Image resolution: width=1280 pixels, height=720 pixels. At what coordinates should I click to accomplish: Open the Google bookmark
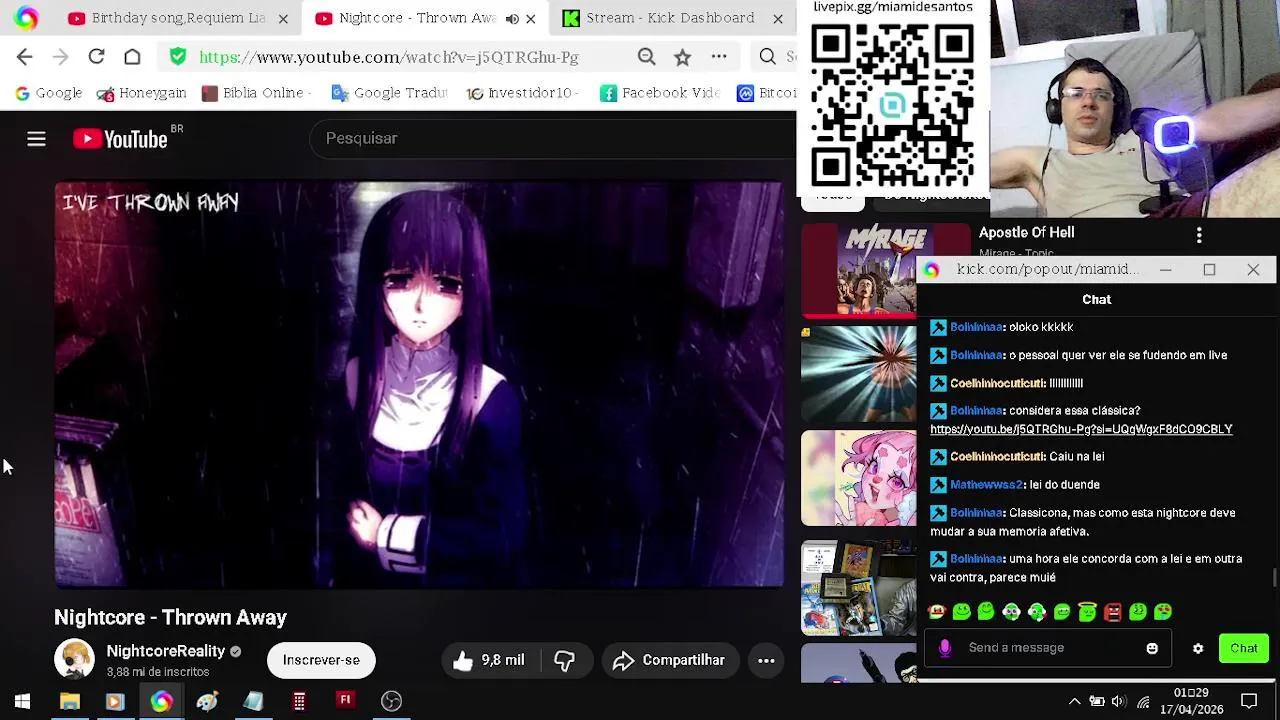(x=49, y=93)
